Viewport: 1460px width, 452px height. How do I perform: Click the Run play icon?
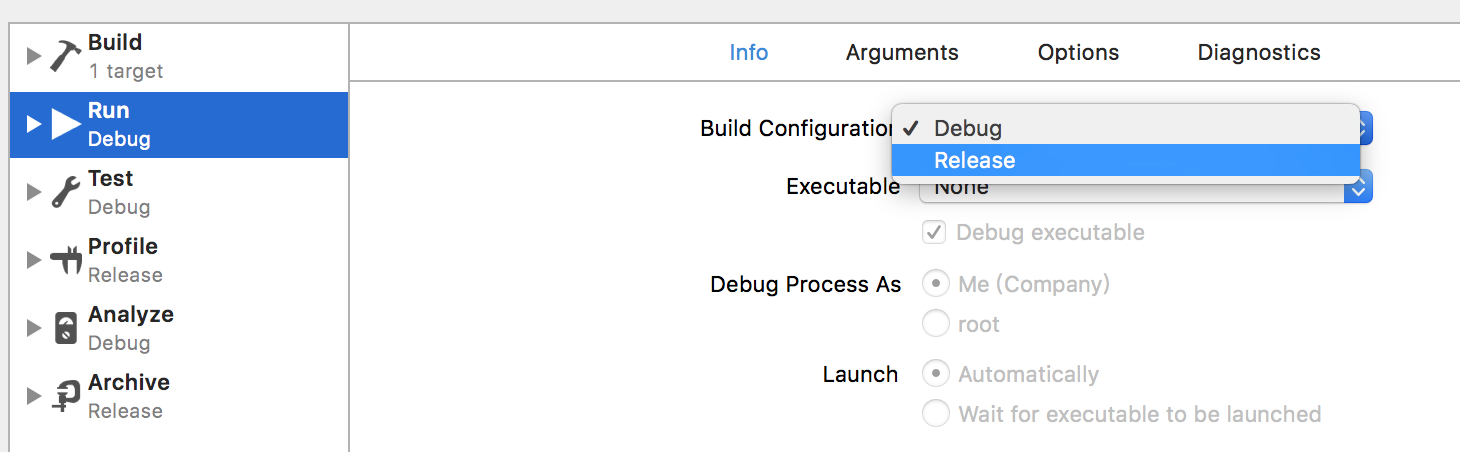click(66, 124)
